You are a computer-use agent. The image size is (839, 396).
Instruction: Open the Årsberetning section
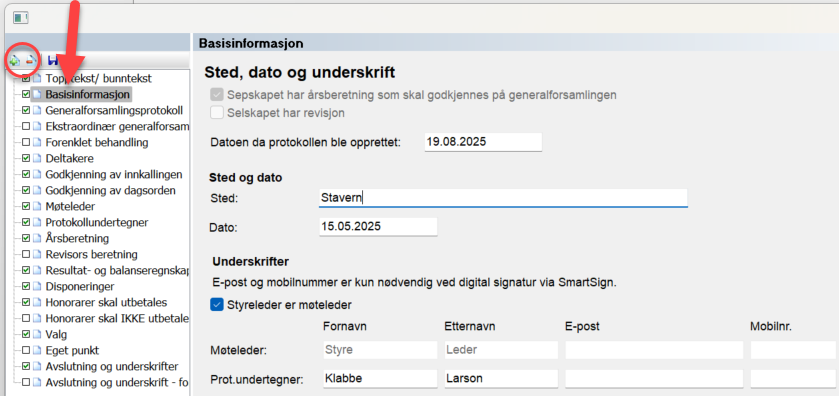pos(77,238)
